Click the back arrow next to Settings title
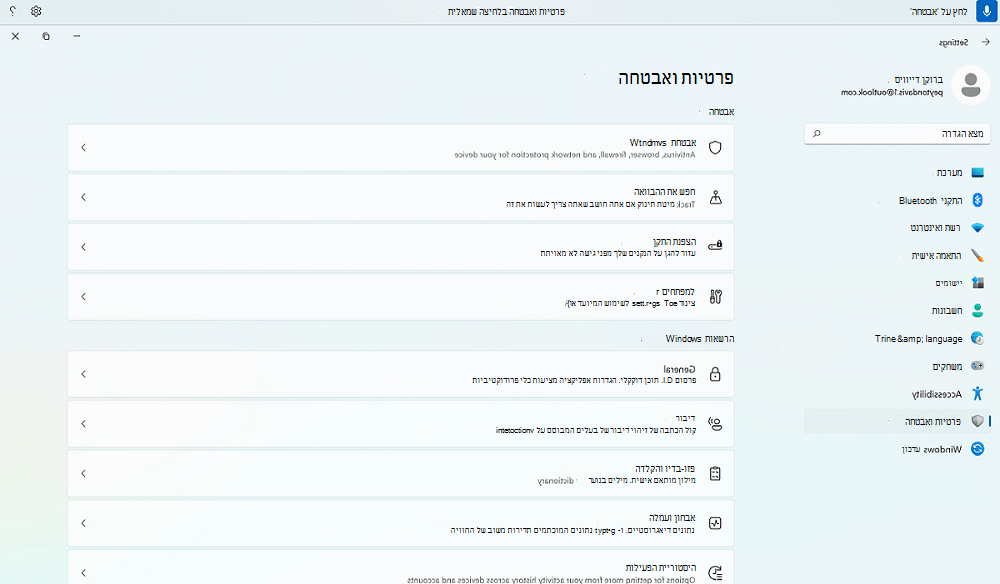1000x584 pixels. tap(985, 42)
